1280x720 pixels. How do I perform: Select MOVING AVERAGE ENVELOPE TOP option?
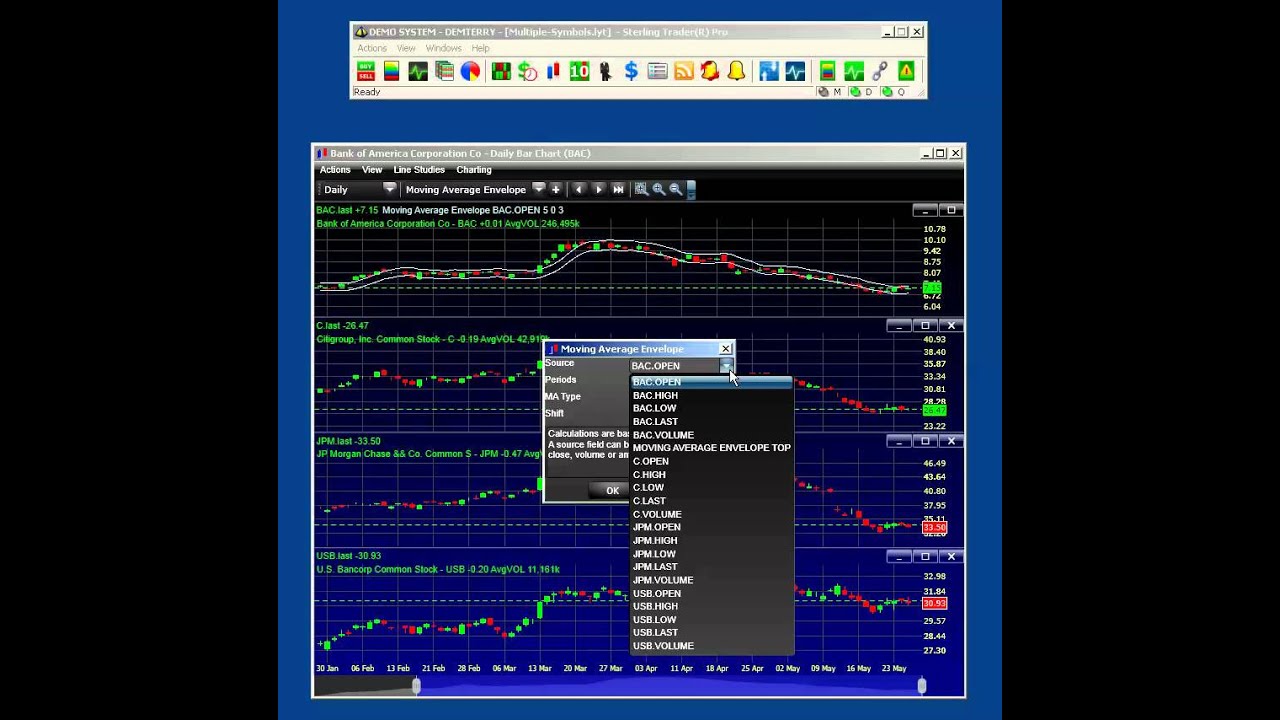[x=711, y=448]
